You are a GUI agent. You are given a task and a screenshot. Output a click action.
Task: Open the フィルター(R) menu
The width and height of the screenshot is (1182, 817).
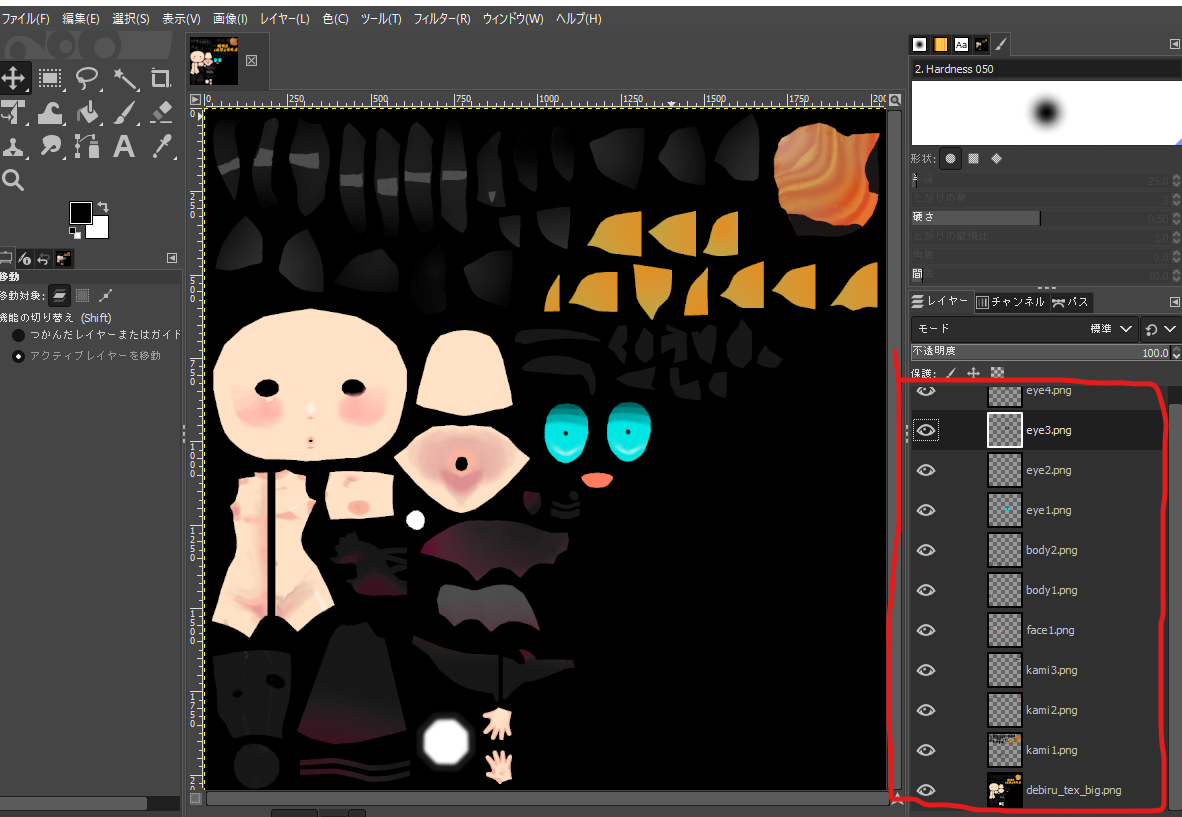442,18
